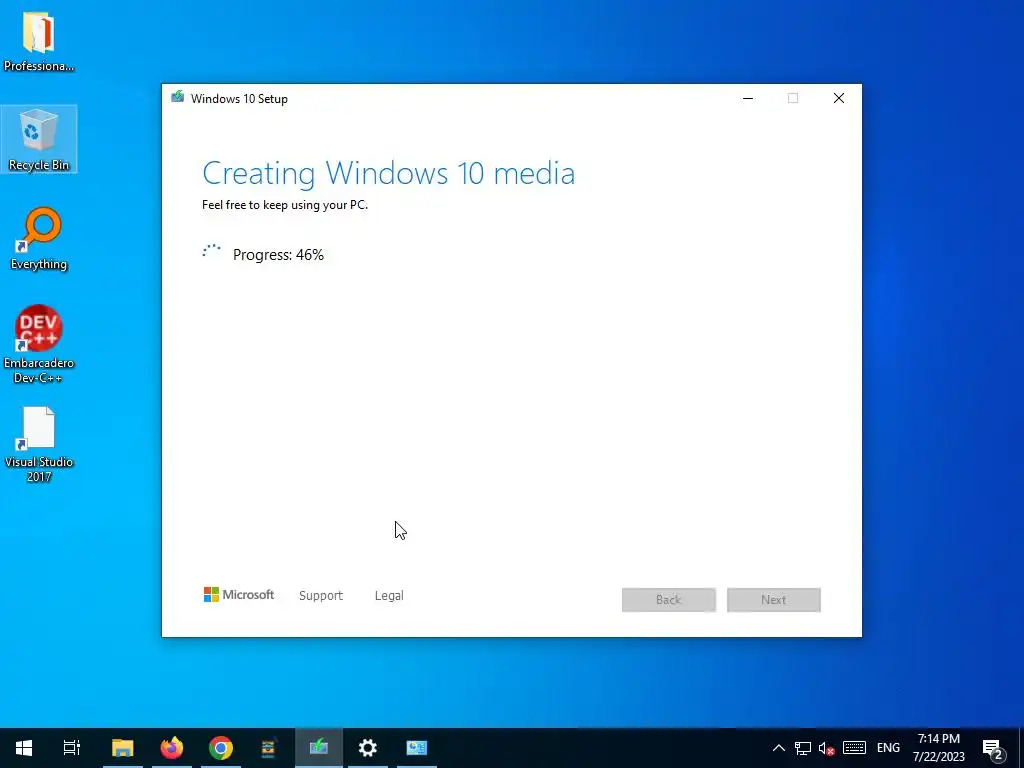Viewport: 1024px width, 768px height.
Task: Open the clock showing 7:14 PM
Action: pyautogui.click(x=938, y=748)
